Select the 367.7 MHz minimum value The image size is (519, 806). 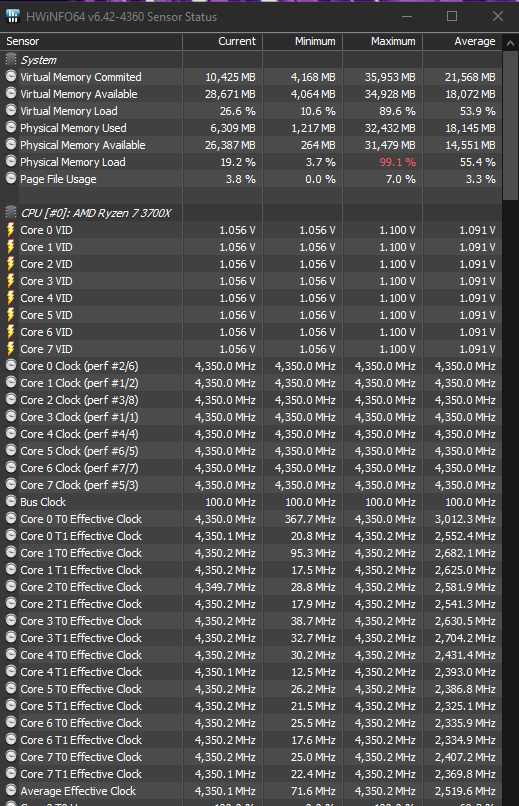click(x=310, y=519)
